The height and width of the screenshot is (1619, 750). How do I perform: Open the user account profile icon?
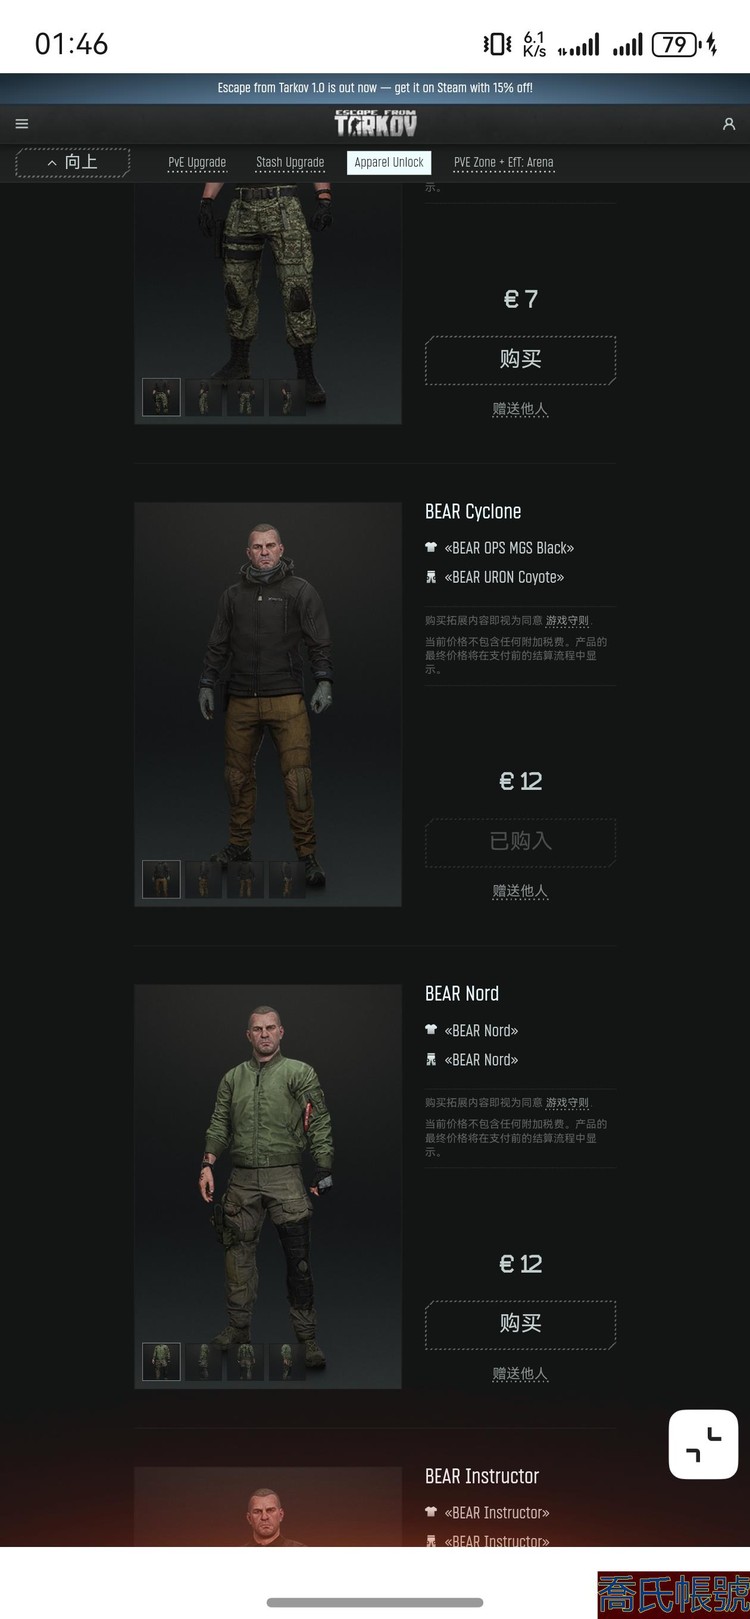729,124
